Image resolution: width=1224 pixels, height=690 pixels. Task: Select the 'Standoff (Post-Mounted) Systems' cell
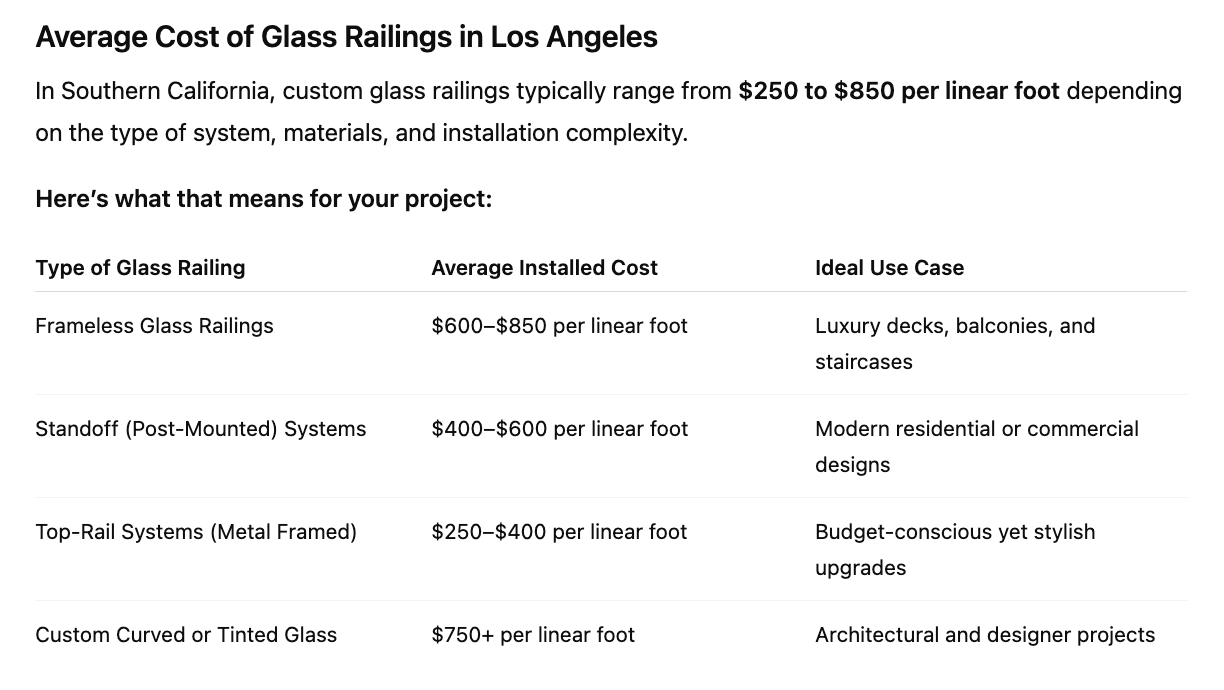(x=200, y=429)
